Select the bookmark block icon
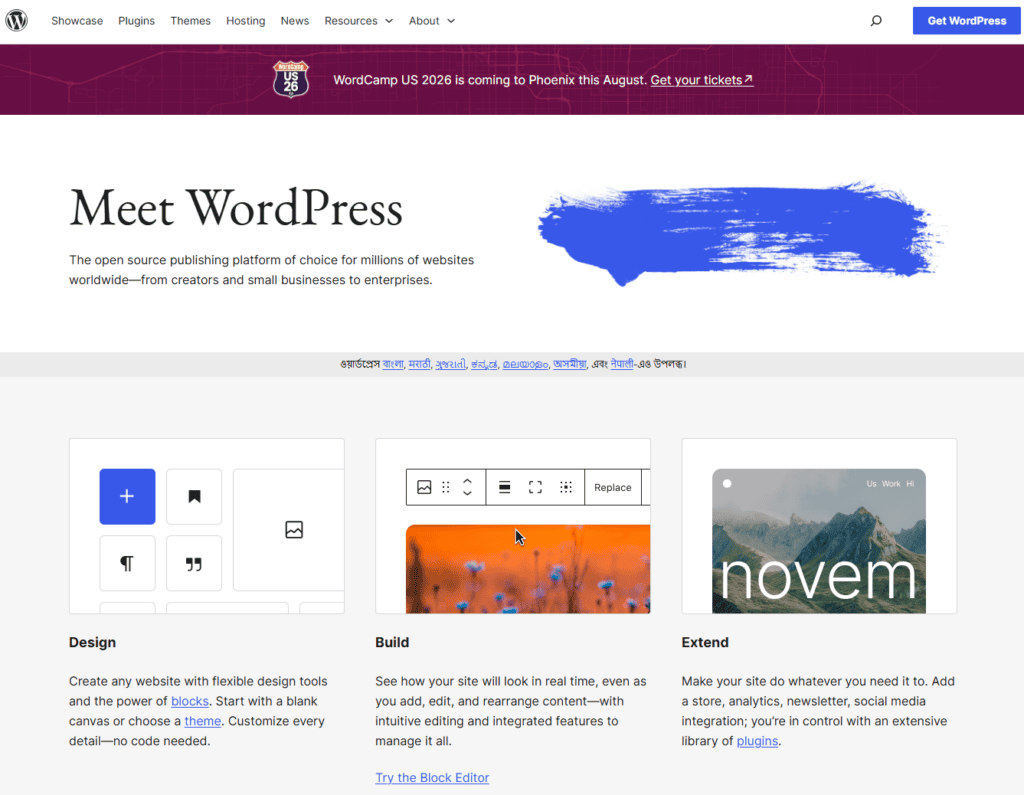This screenshot has width=1024, height=795. click(x=194, y=496)
